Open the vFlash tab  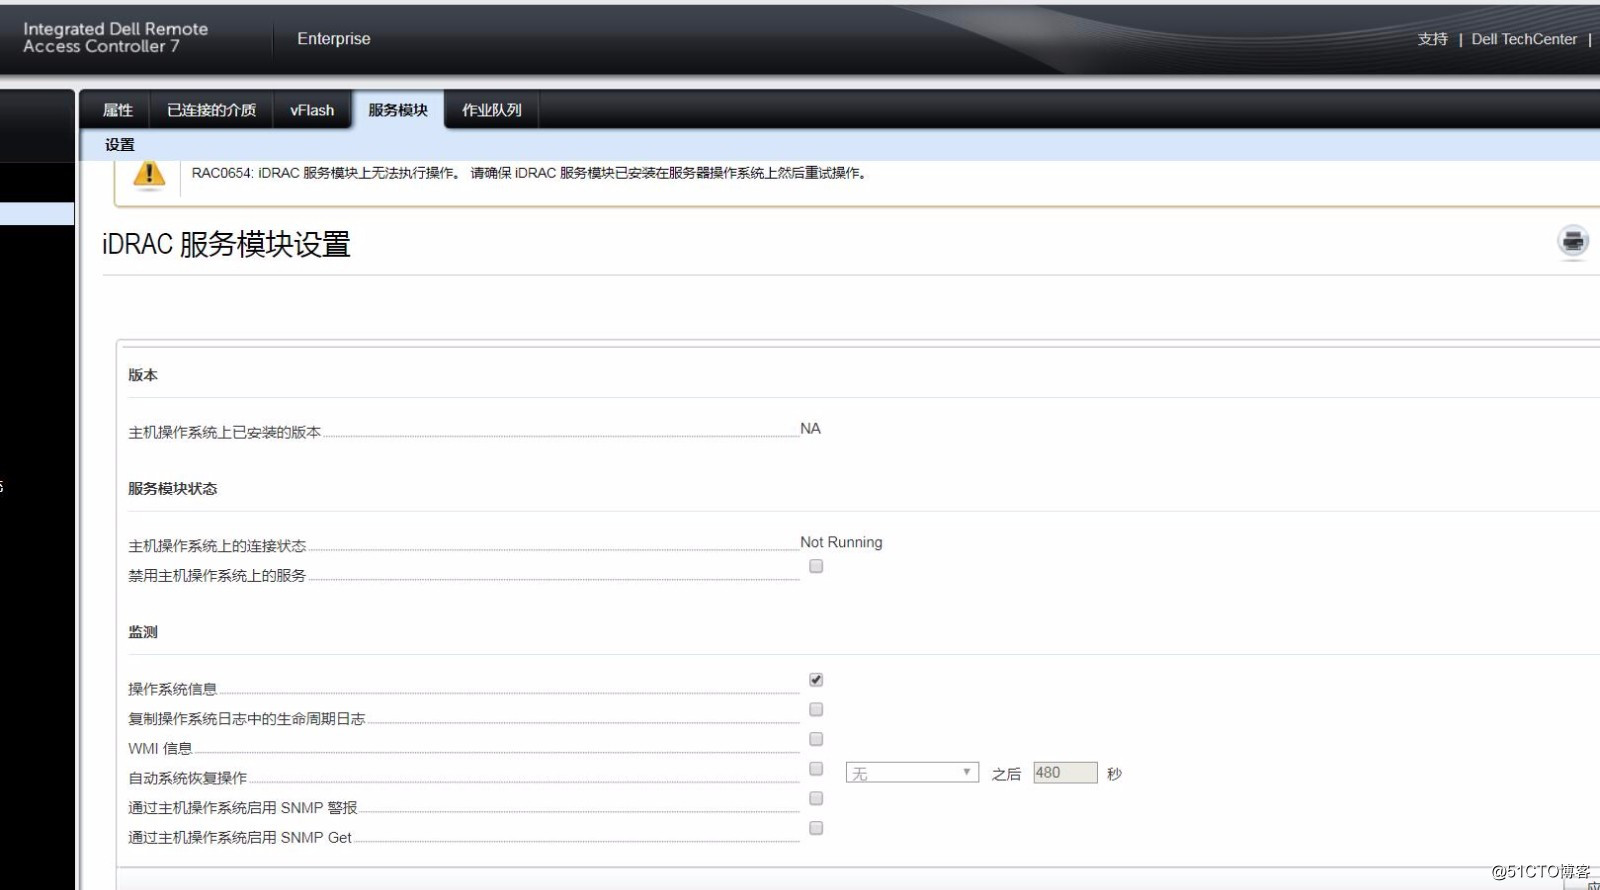312,110
